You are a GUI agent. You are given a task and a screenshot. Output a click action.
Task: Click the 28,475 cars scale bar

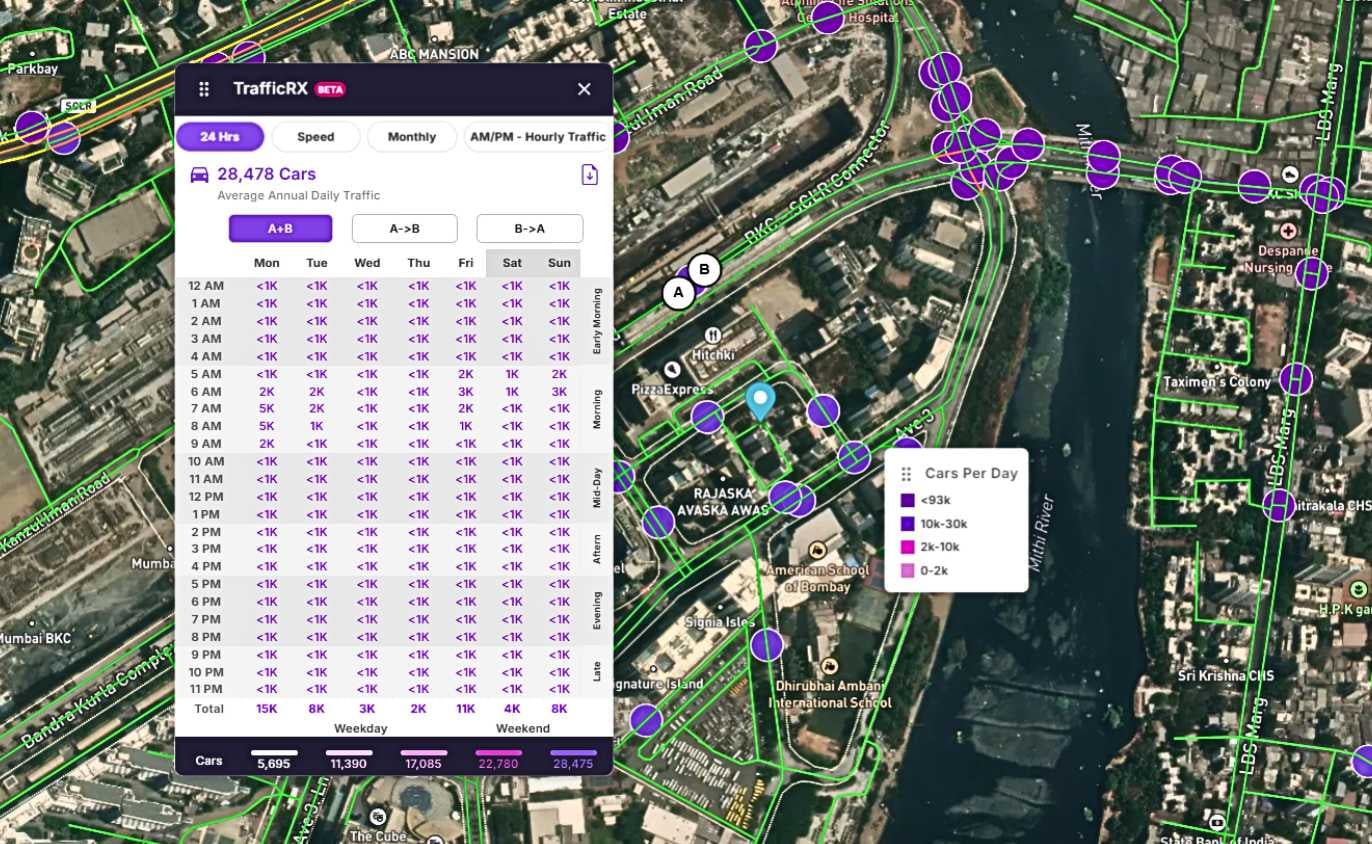573,753
